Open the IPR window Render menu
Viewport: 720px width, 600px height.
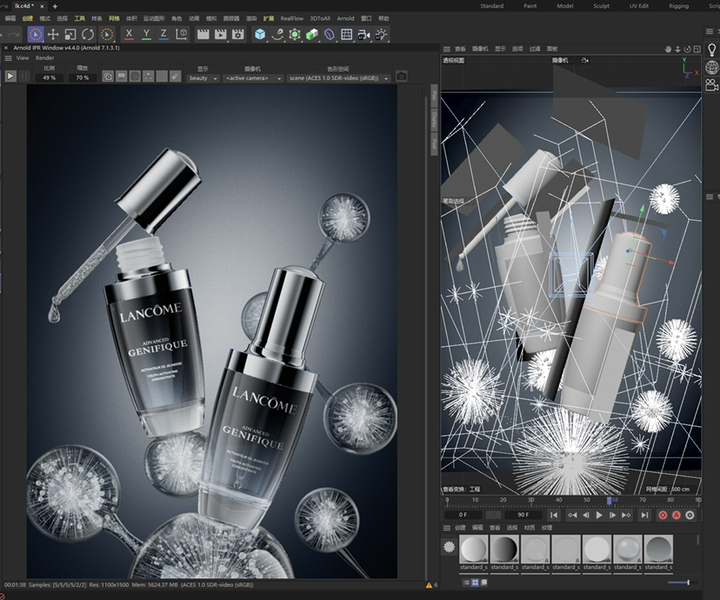tap(45, 58)
